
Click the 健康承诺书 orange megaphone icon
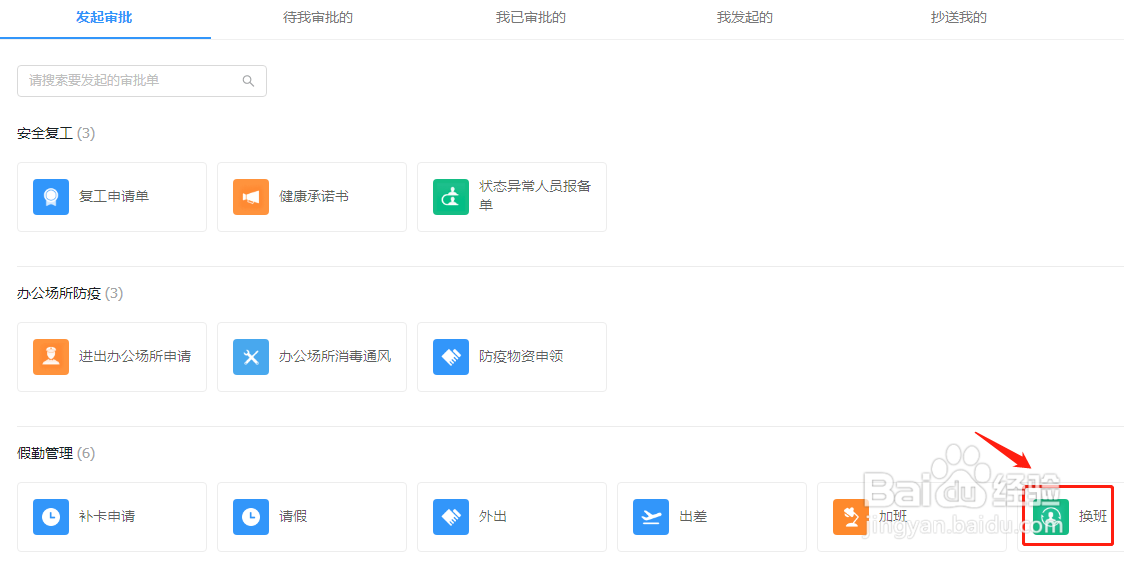[251, 197]
